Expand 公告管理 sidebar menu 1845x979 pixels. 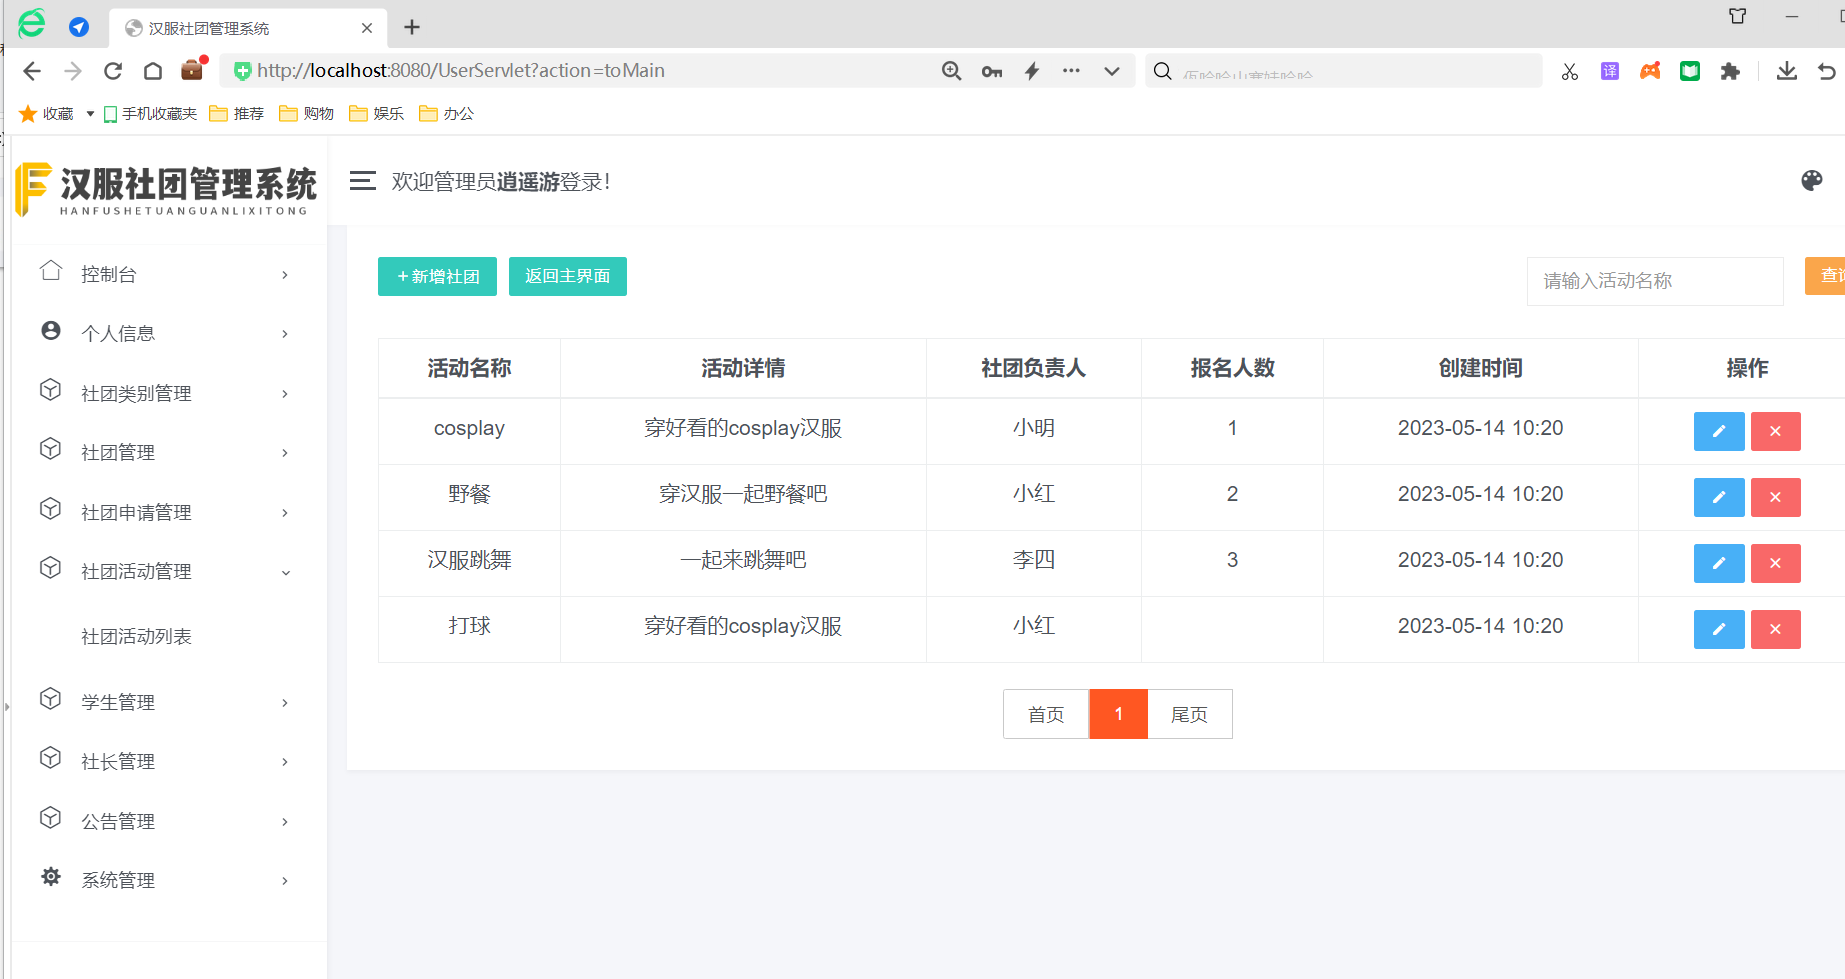coord(168,821)
